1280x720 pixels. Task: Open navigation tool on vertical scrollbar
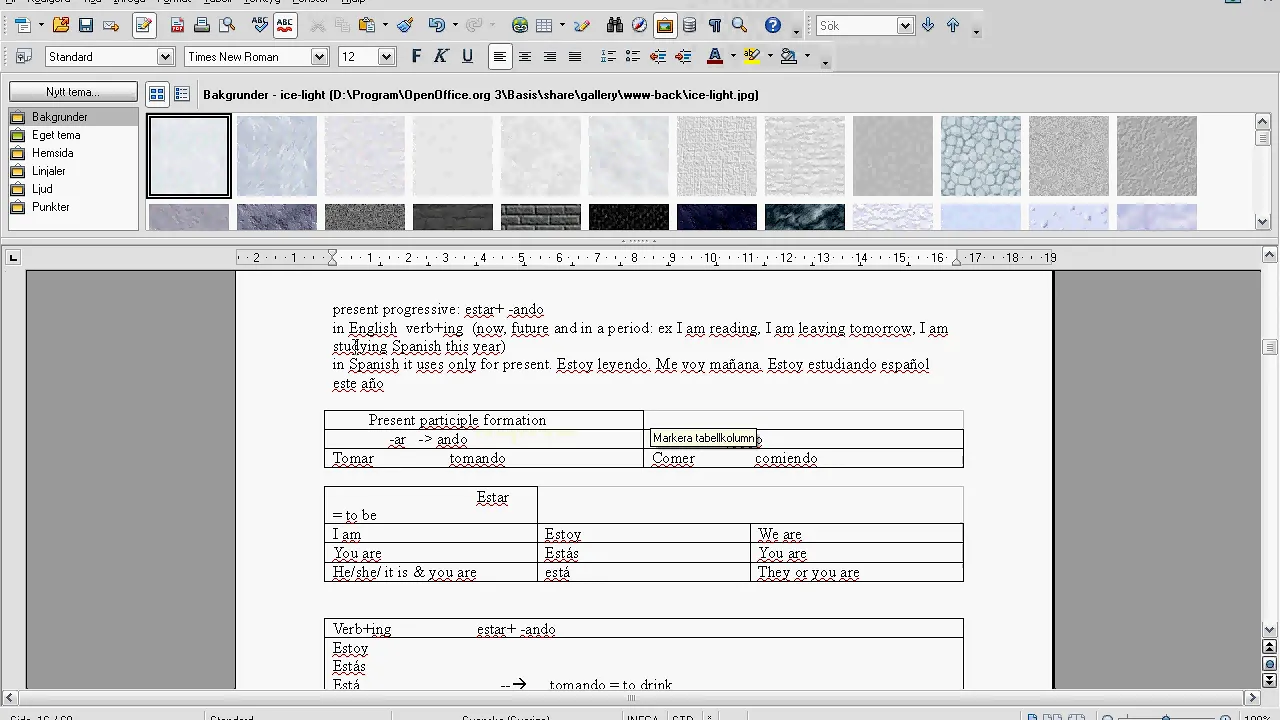[1270, 664]
